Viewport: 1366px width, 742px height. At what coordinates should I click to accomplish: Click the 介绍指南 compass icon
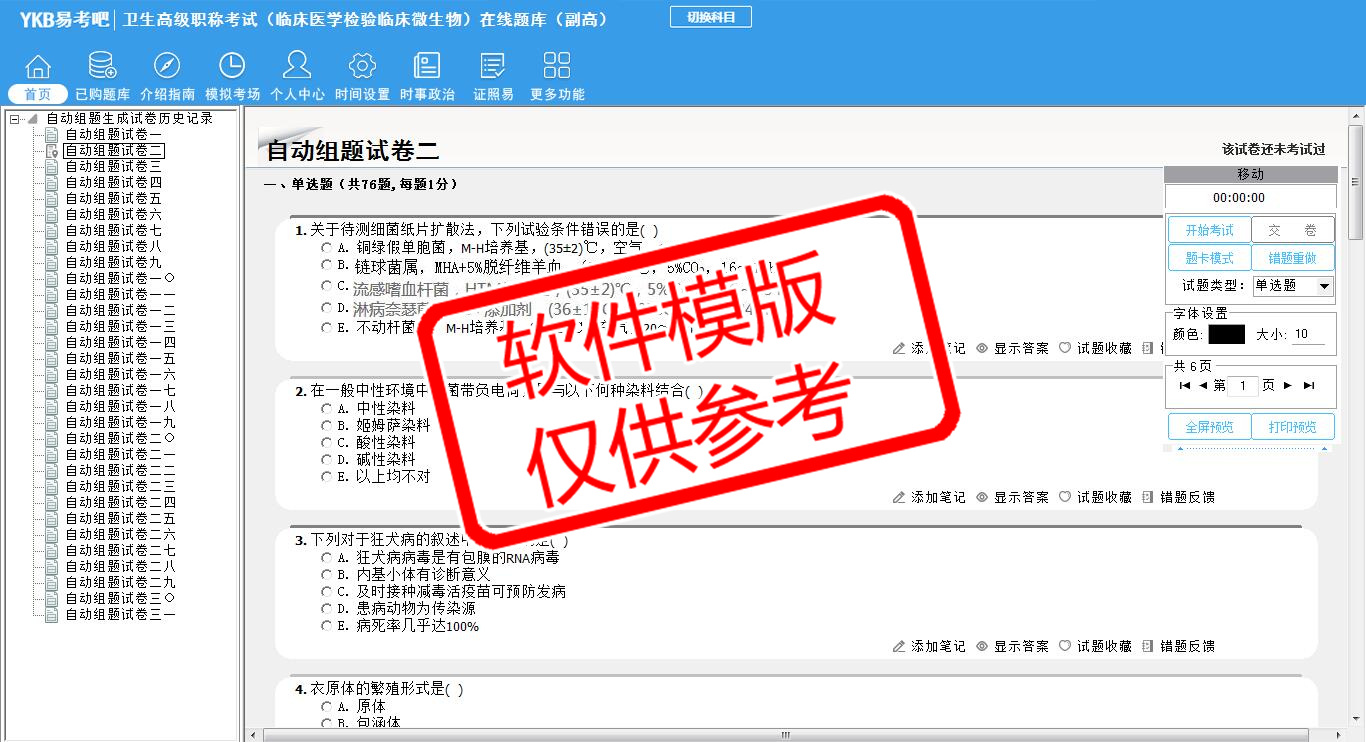(x=167, y=67)
